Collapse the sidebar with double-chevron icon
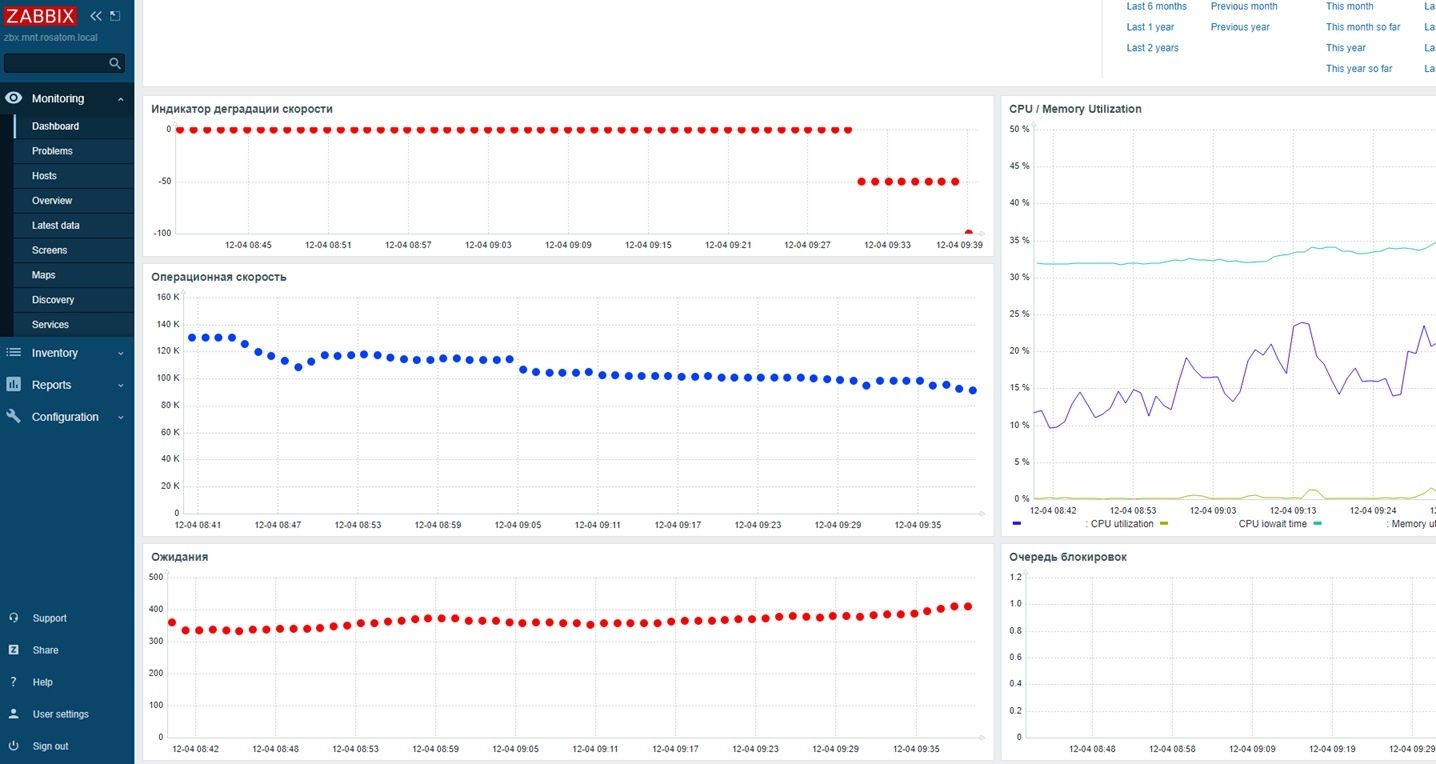Screen dimensions: 1436x764 pos(96,16)
